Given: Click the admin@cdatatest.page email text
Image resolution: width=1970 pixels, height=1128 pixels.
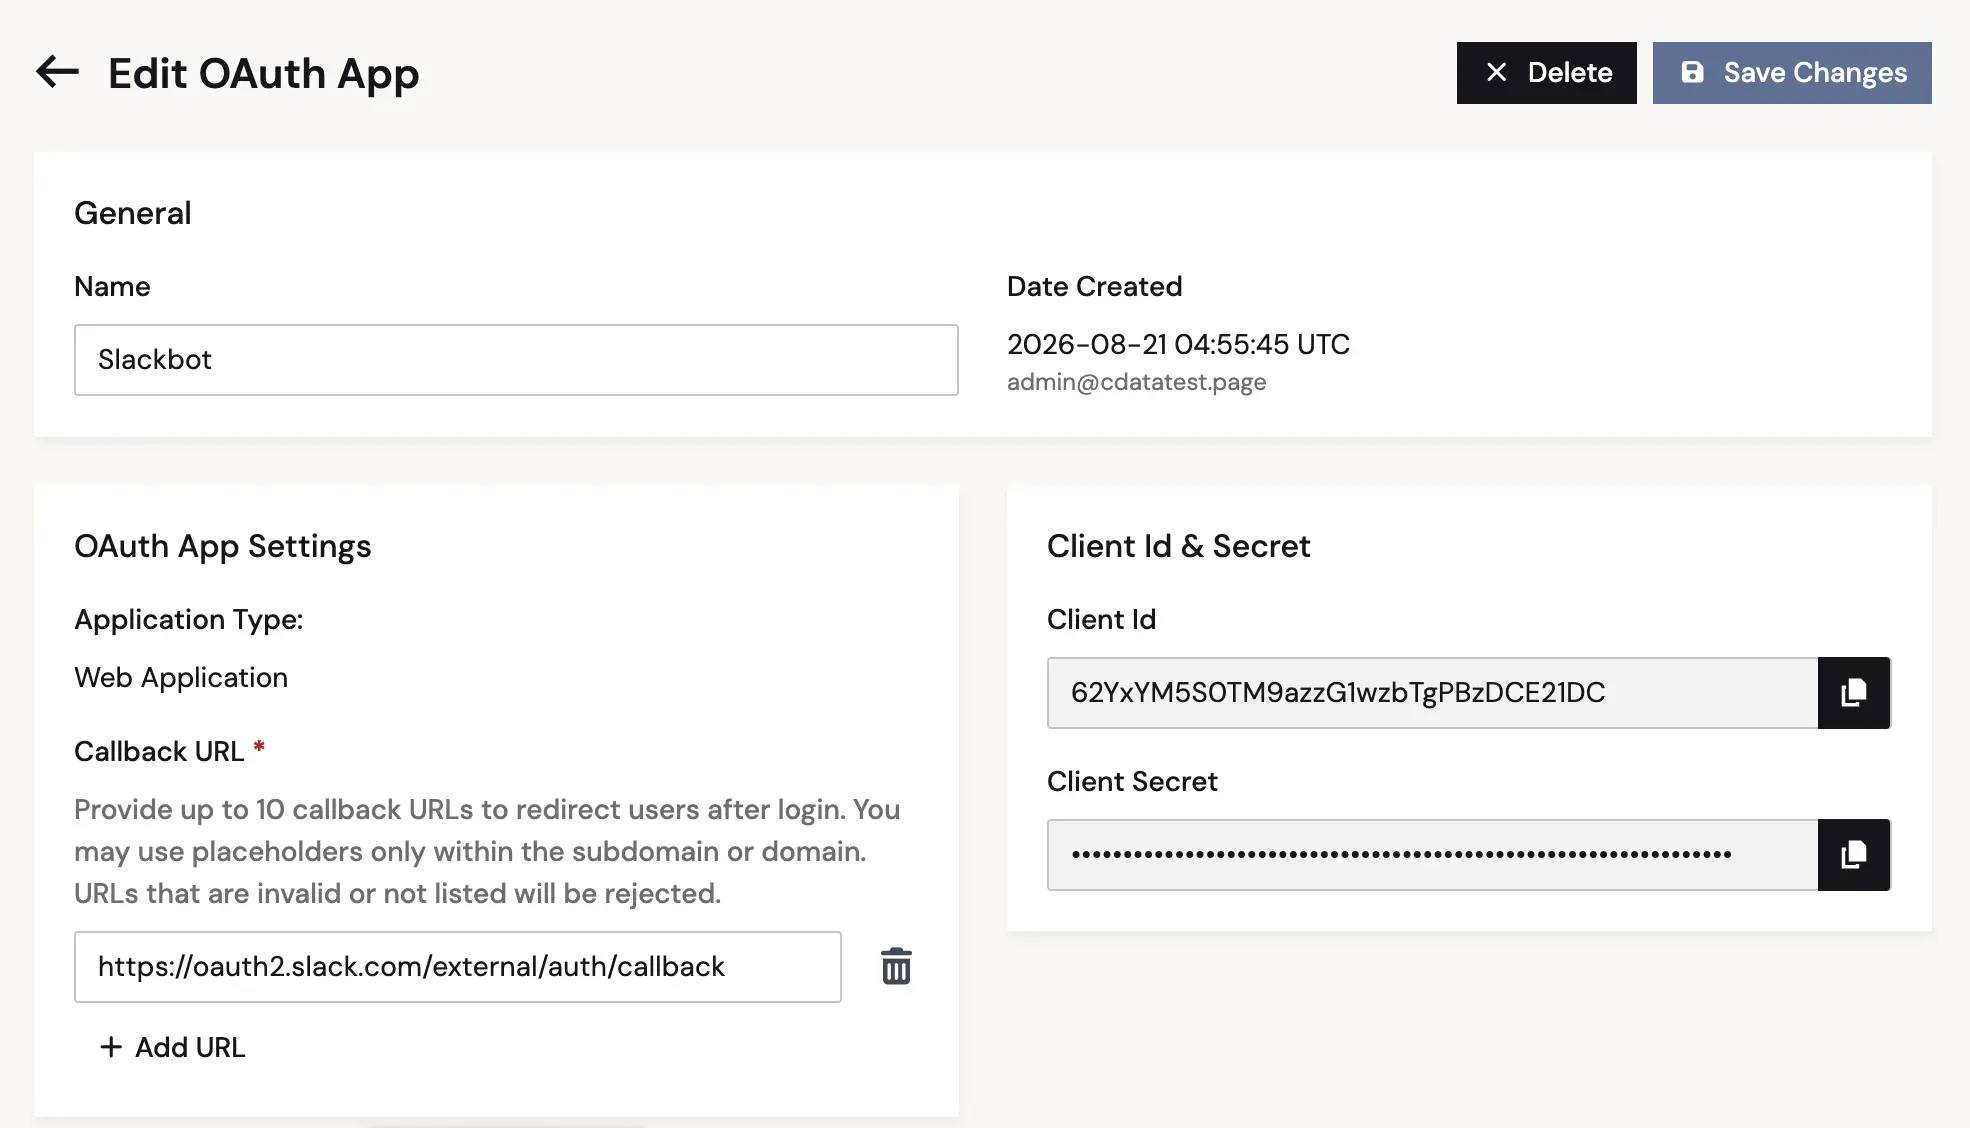Looking at the screenshot, I should click(x=1136, y=382).
